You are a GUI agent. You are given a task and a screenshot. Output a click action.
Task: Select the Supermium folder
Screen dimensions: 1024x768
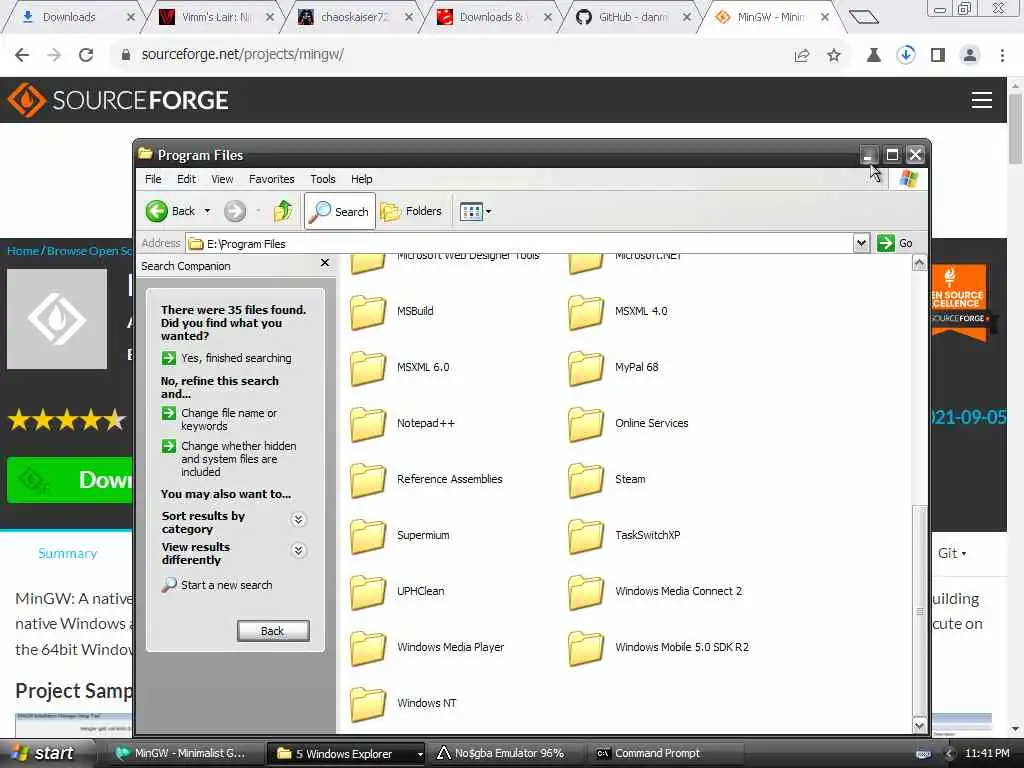pyautogui.click(x=400, y=536)
